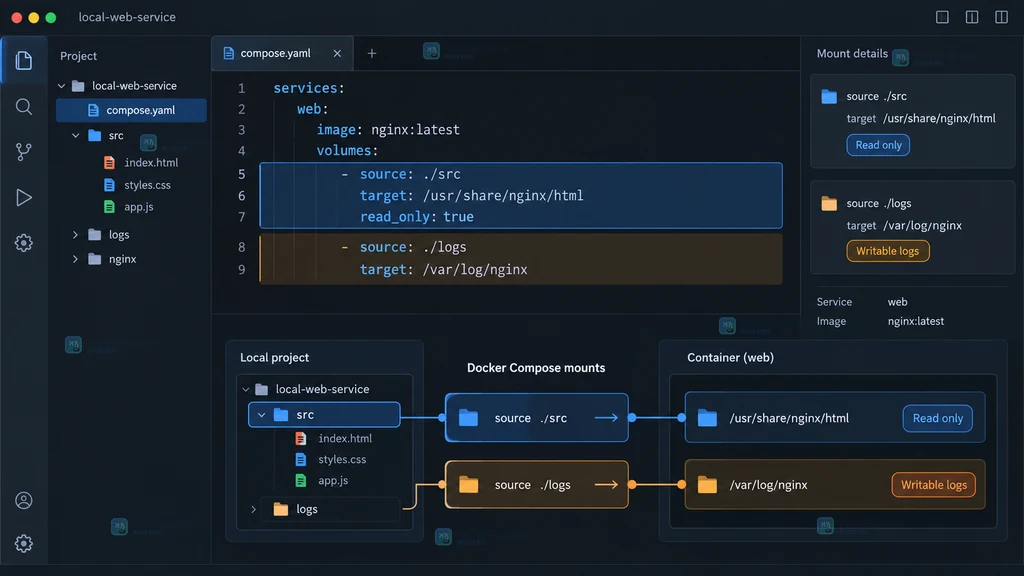Viewport: 1024px width, 576px height.
Task: Click the Mount details panel title
Action: pyautogui.click(x=852, y=54)
